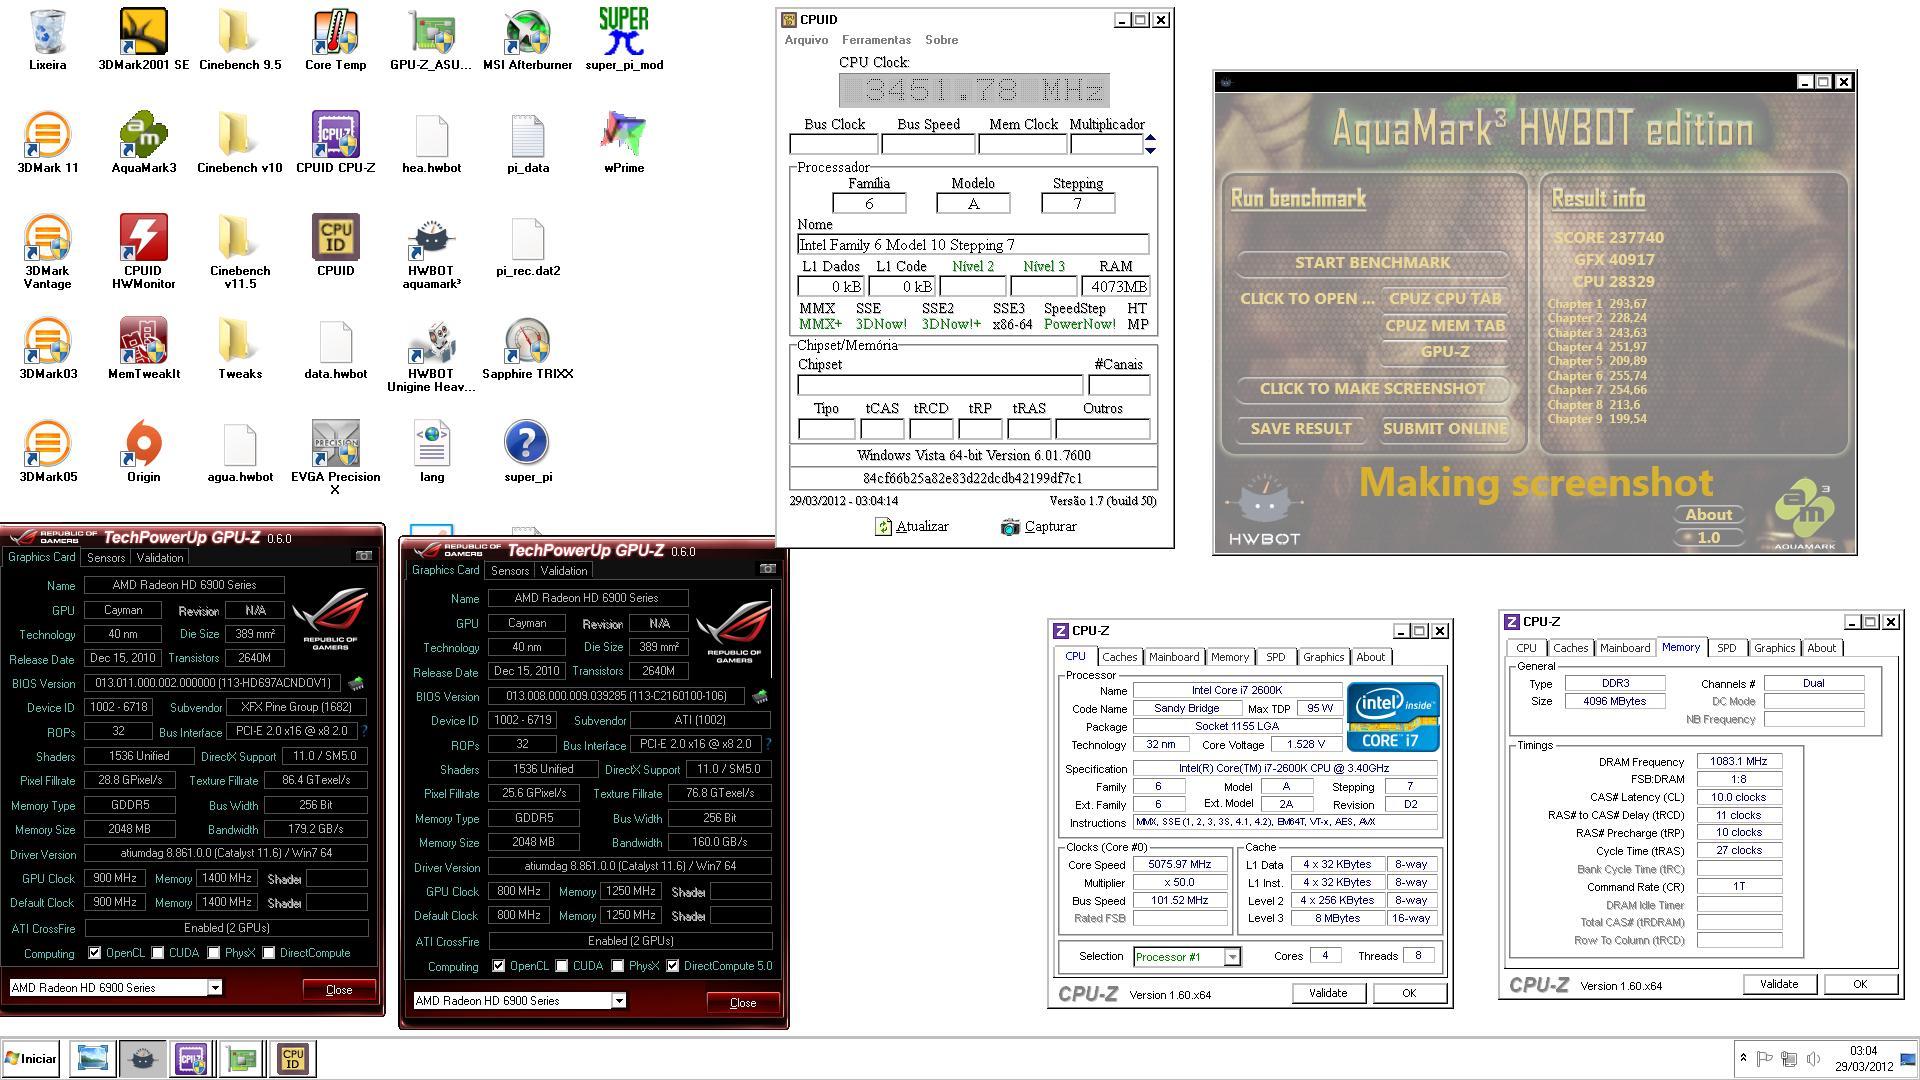The height and width of the screenshot is (1080, 1920).
Task: Open CPUID CPU-Z desktop shortcut
Action: click(335, 143)
